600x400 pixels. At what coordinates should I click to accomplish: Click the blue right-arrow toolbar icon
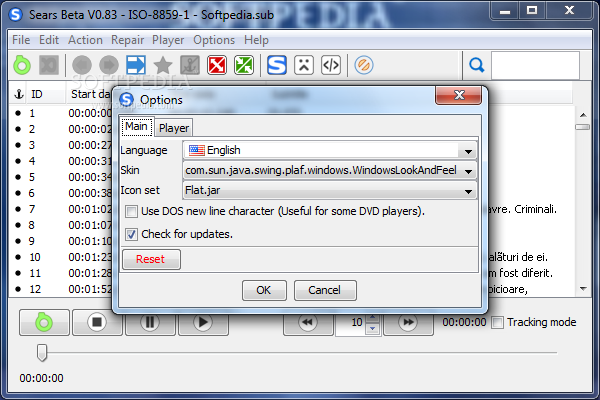pyautogui.click(x=136, y=65)
